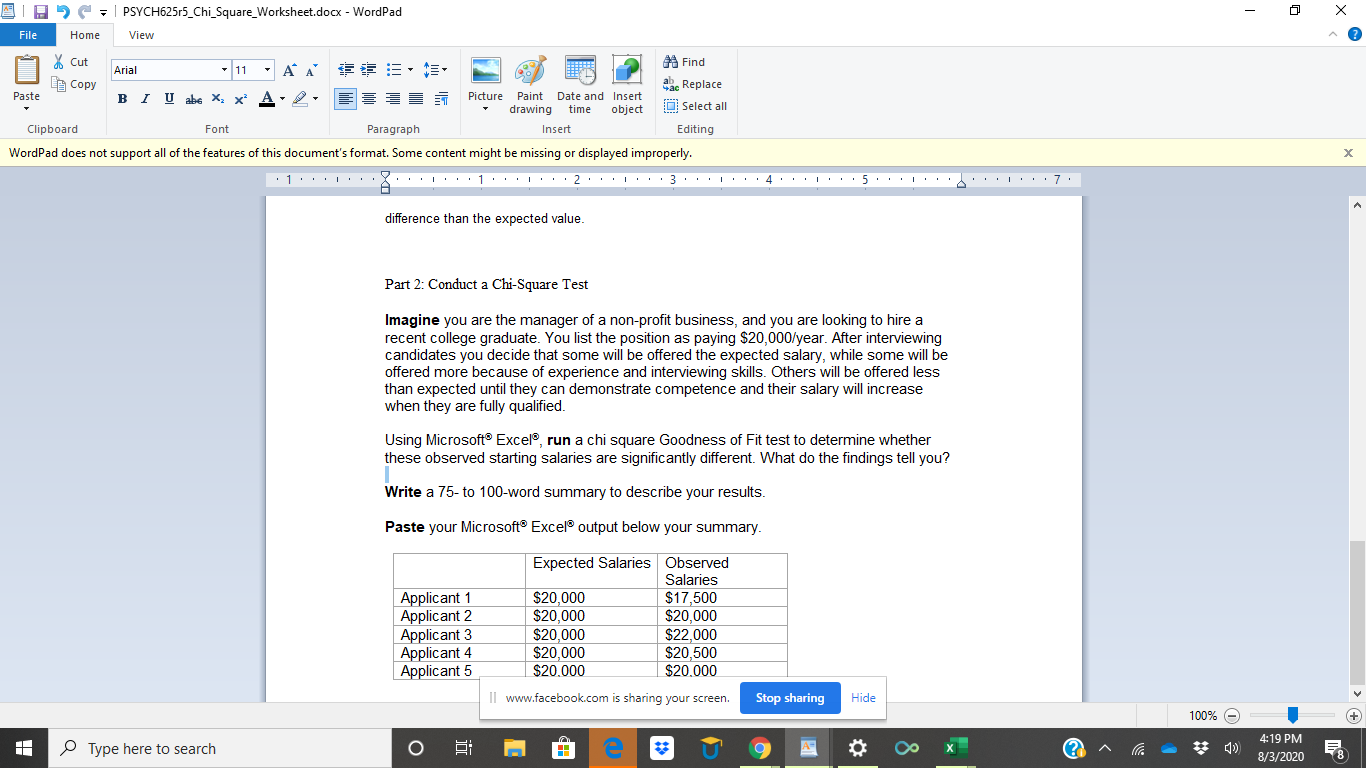The image size is (1366, 768).
Task: Zoom in with the plus button
Action: tap(1354, 716)
